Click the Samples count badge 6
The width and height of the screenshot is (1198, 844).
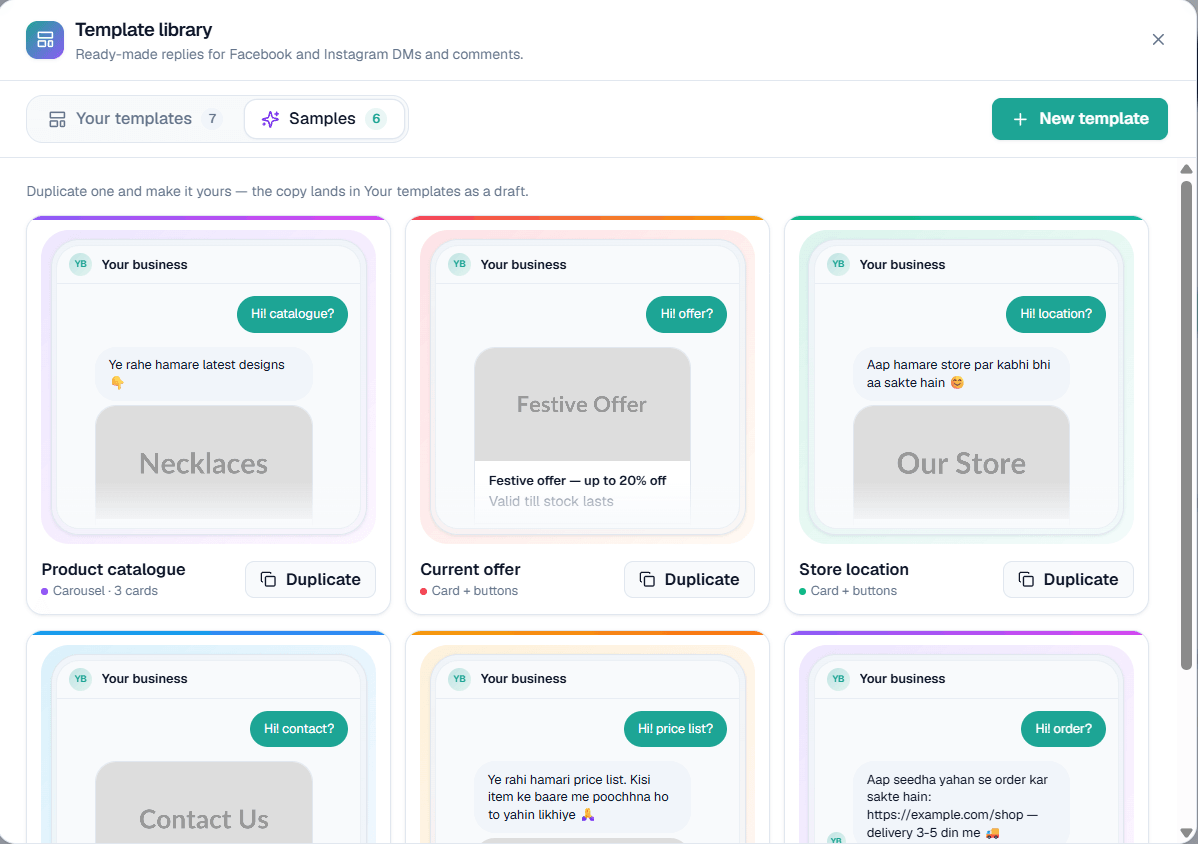376,118
